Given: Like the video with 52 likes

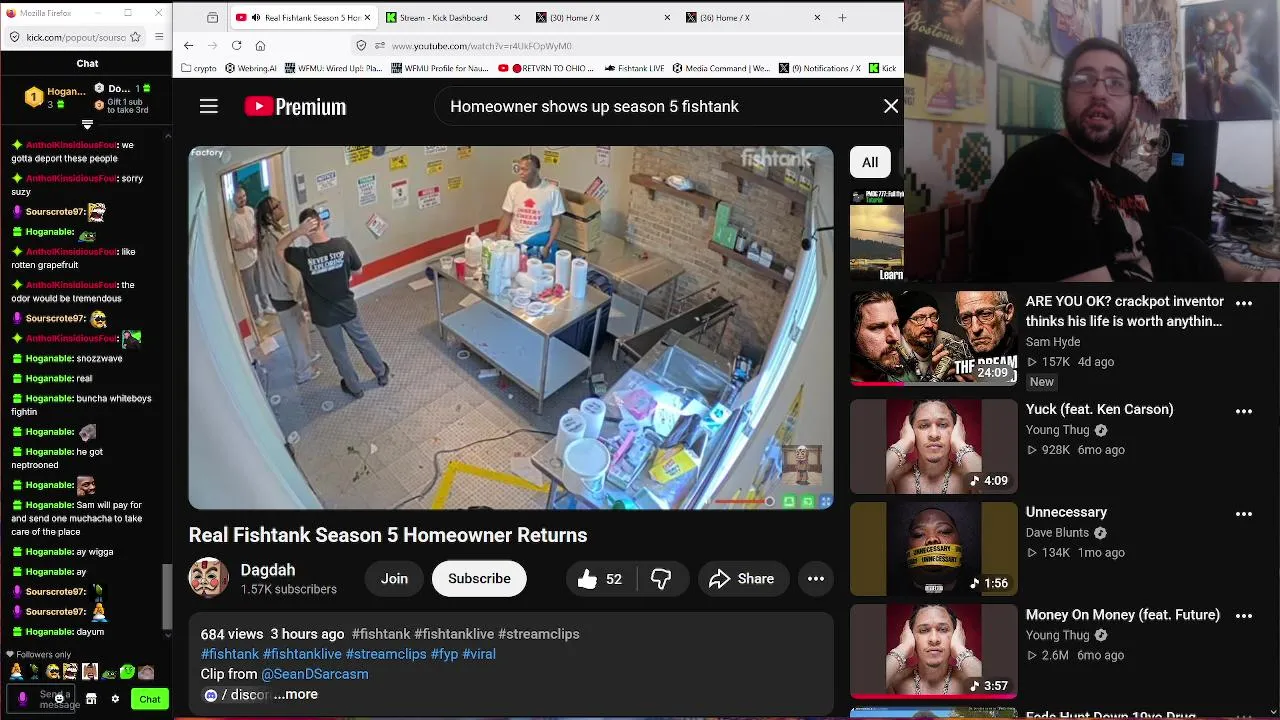Looking at the screenshot, I should click(x=600, y=579).
